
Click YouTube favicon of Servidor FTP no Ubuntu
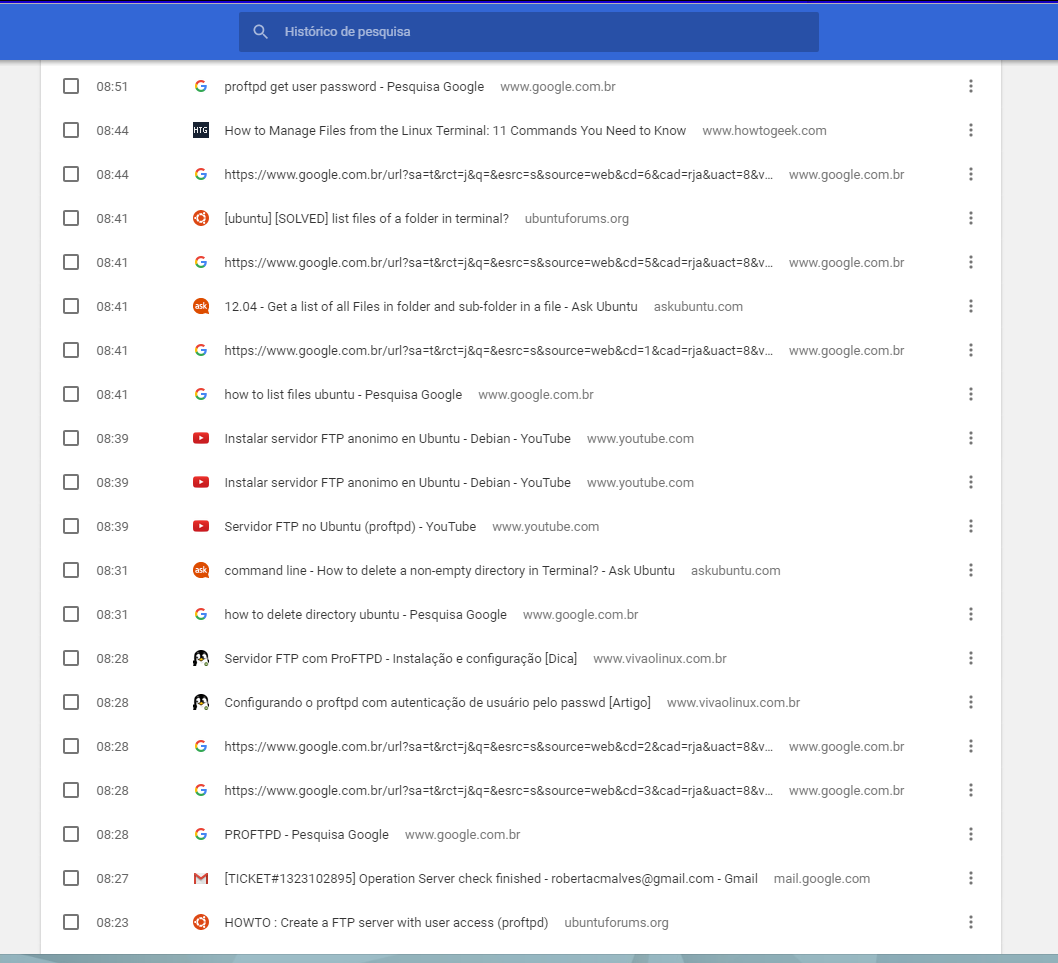pyautogui.click(x=200, y=526)
